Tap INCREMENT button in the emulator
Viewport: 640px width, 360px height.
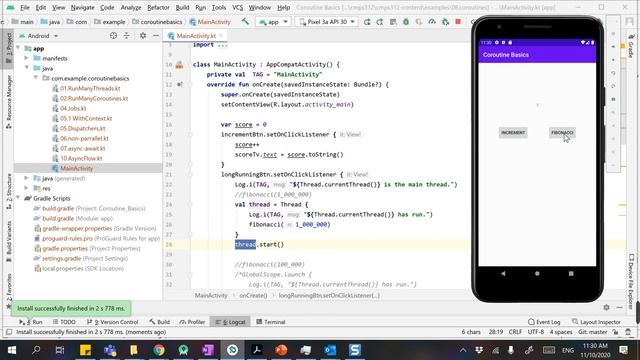point(513,133)
